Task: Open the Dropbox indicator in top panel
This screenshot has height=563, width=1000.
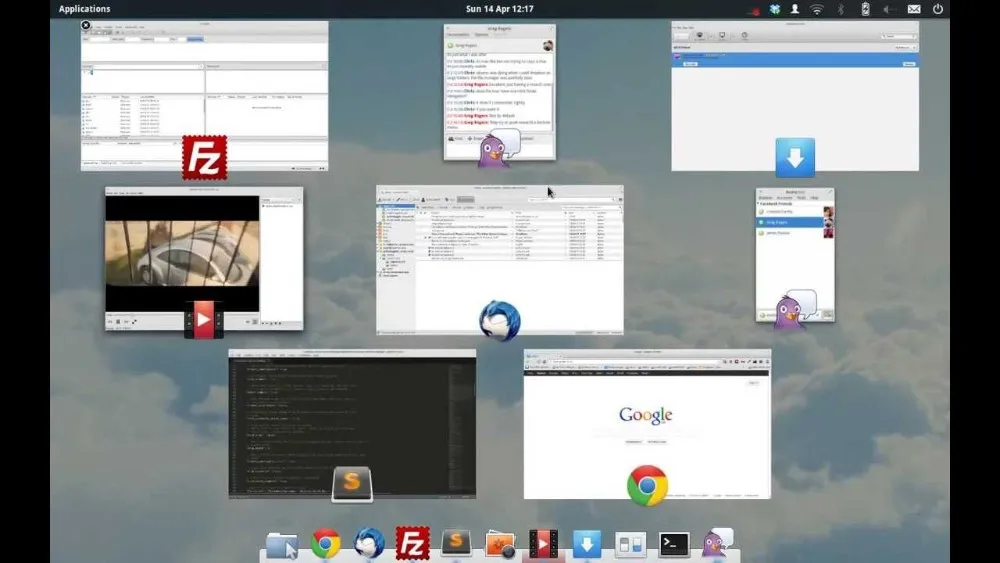Action: [x=775, y=9]
